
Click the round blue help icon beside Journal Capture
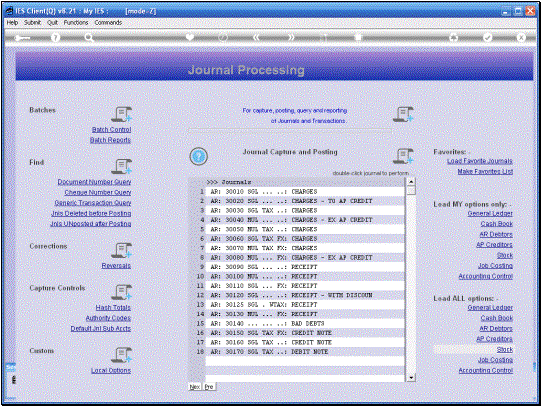(x=198, y=156)
